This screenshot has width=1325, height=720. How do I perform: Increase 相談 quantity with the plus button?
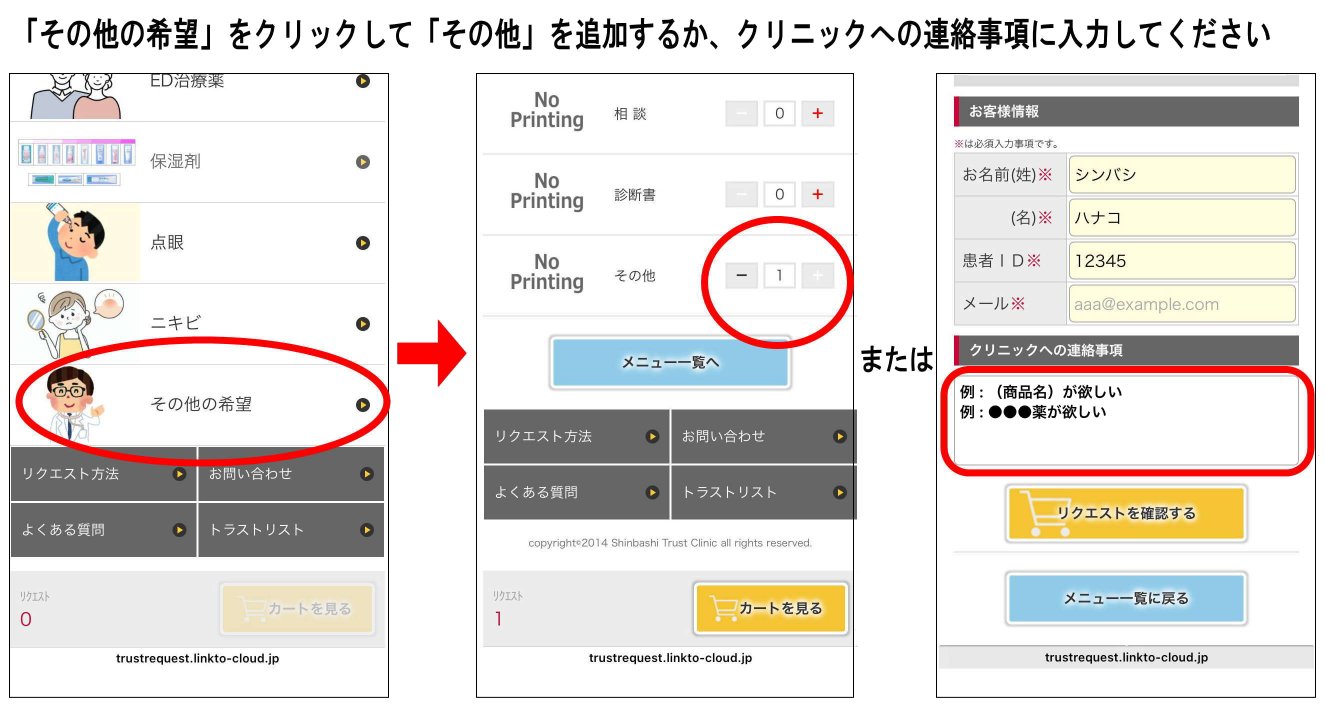point(817,114)
